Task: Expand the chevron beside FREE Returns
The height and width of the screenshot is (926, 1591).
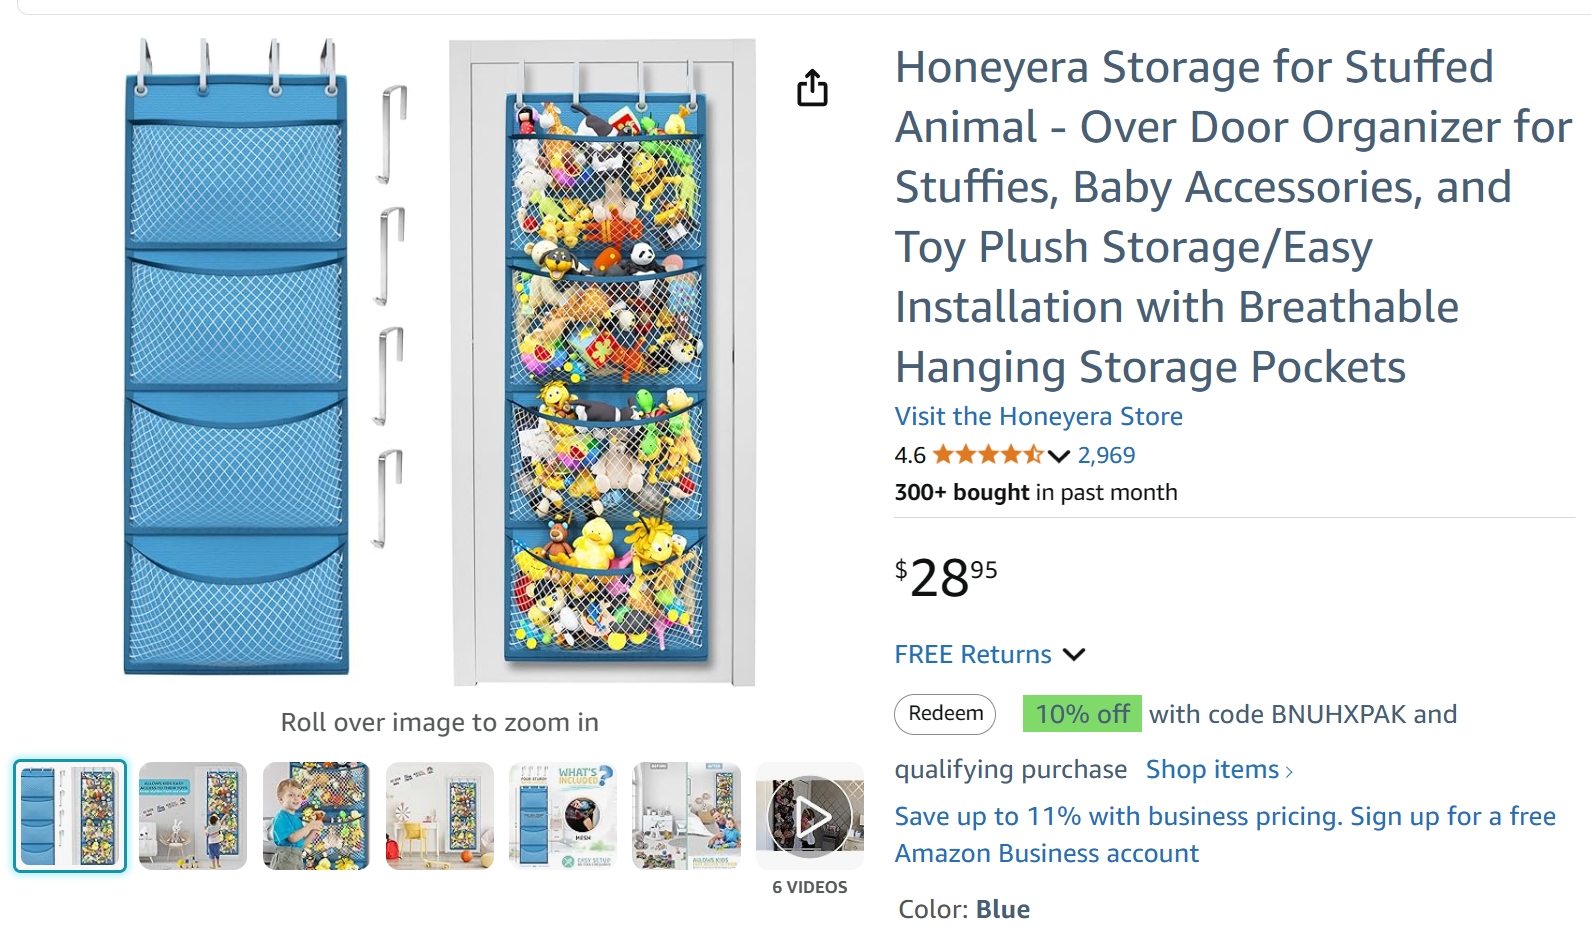Action: 1074,655
